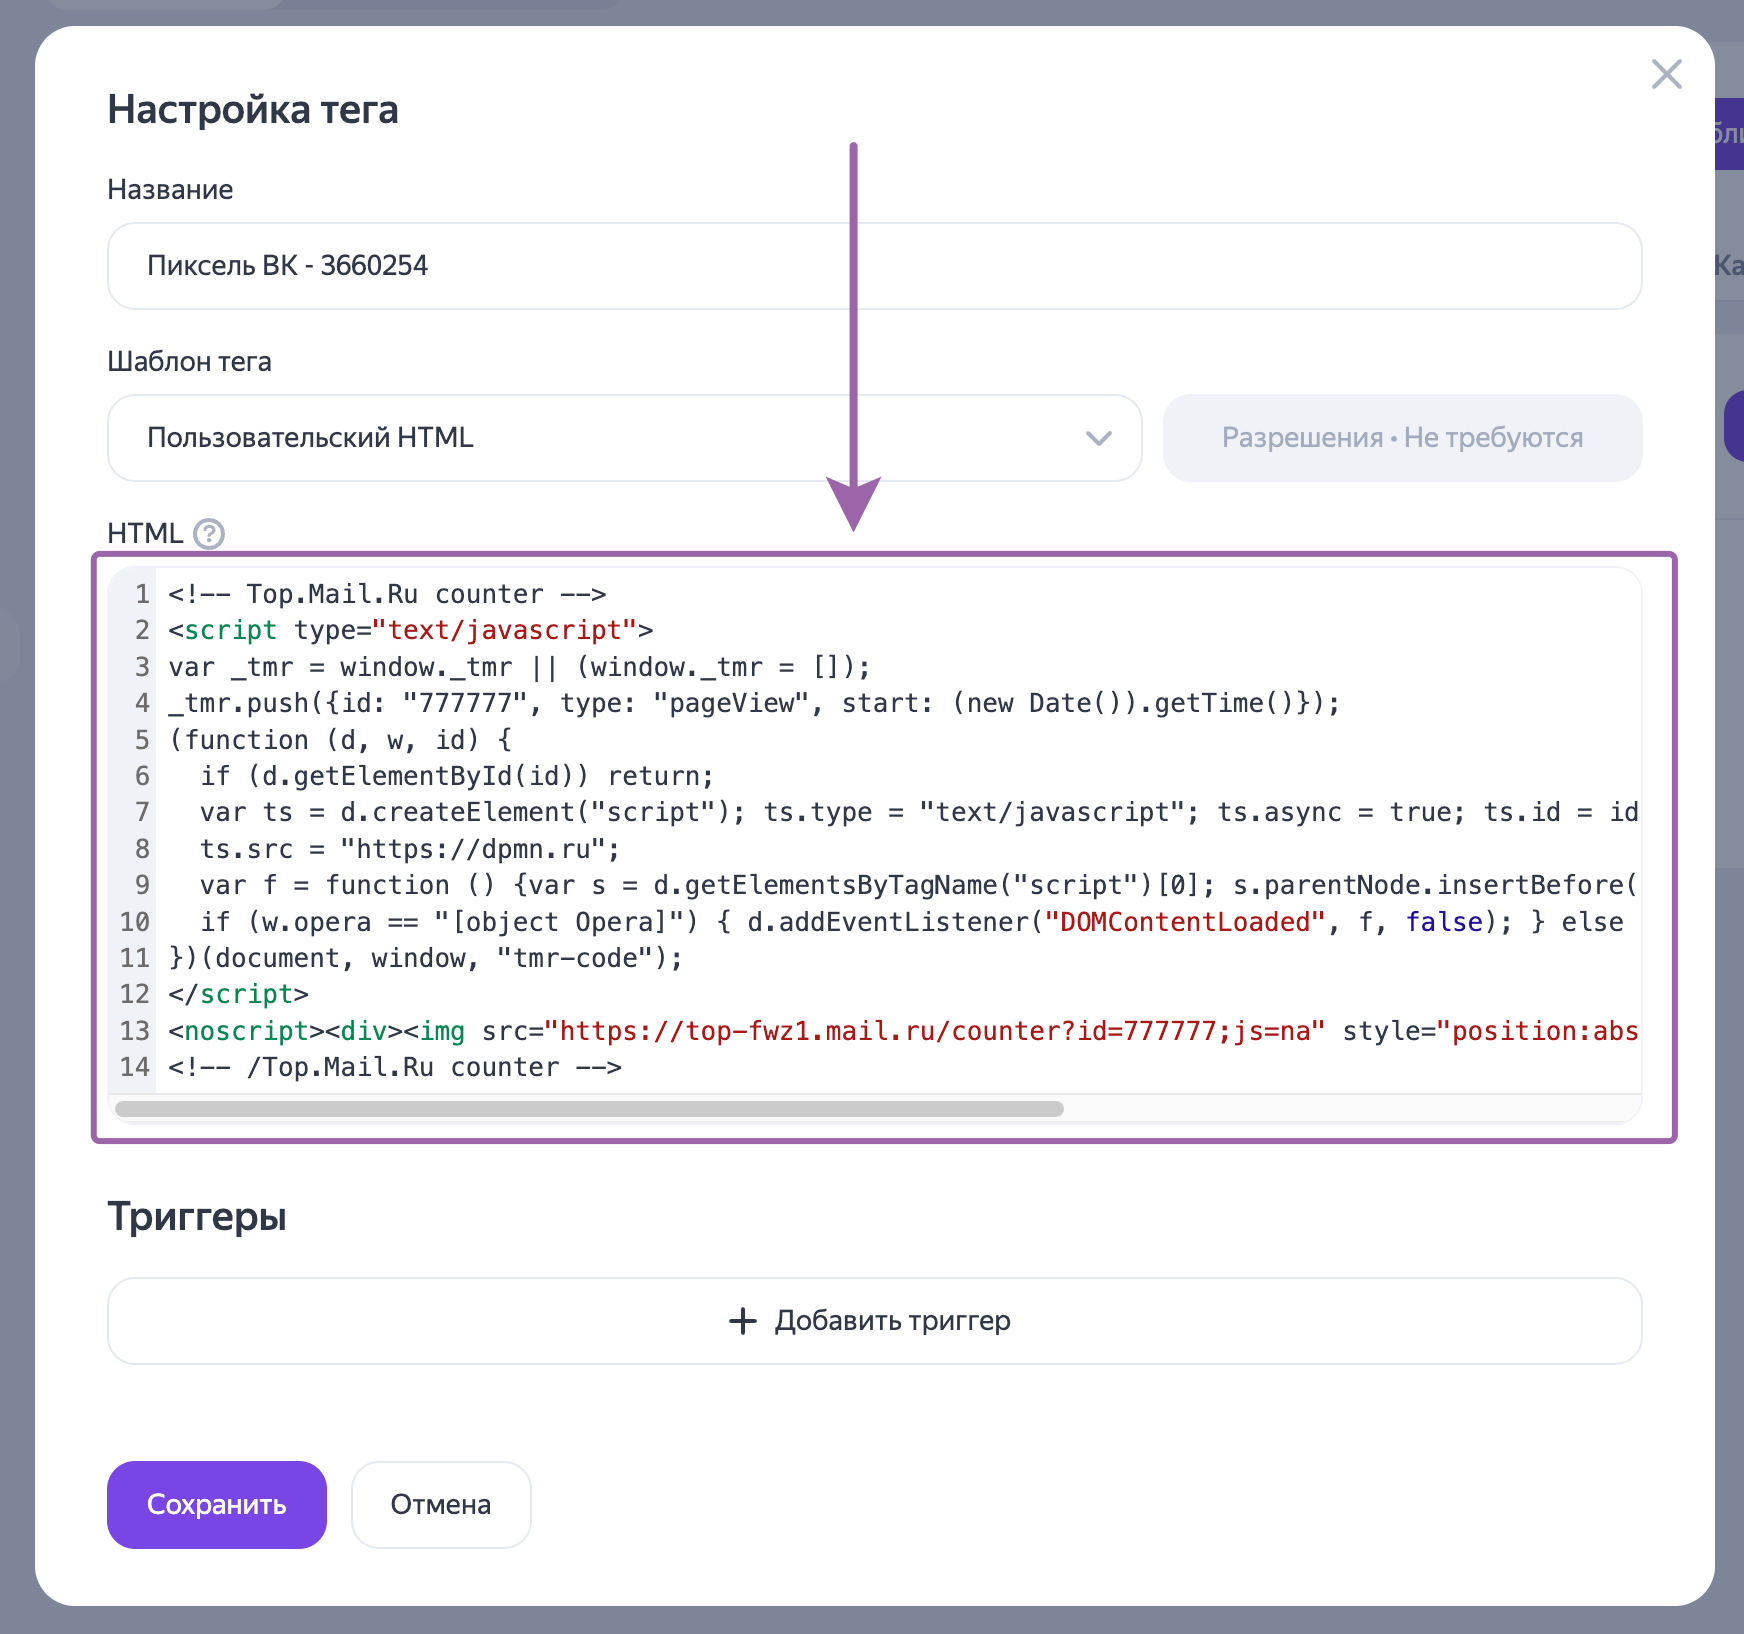Image resolution: width=1744 pixels, height=1634 pixels.
Task: Click the closing </script> tag line
Action: (x=239, y=995)
